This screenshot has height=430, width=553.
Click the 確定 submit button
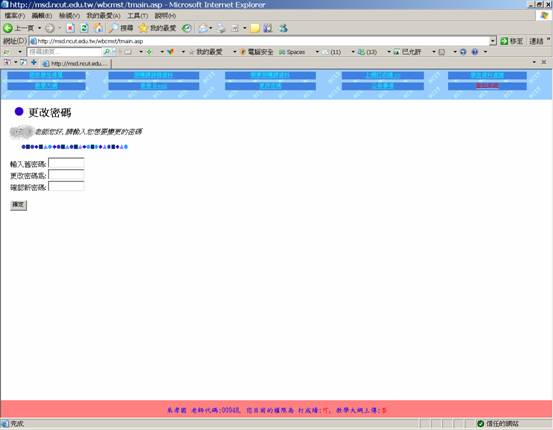pyautogui.click(x=18, y=205)
